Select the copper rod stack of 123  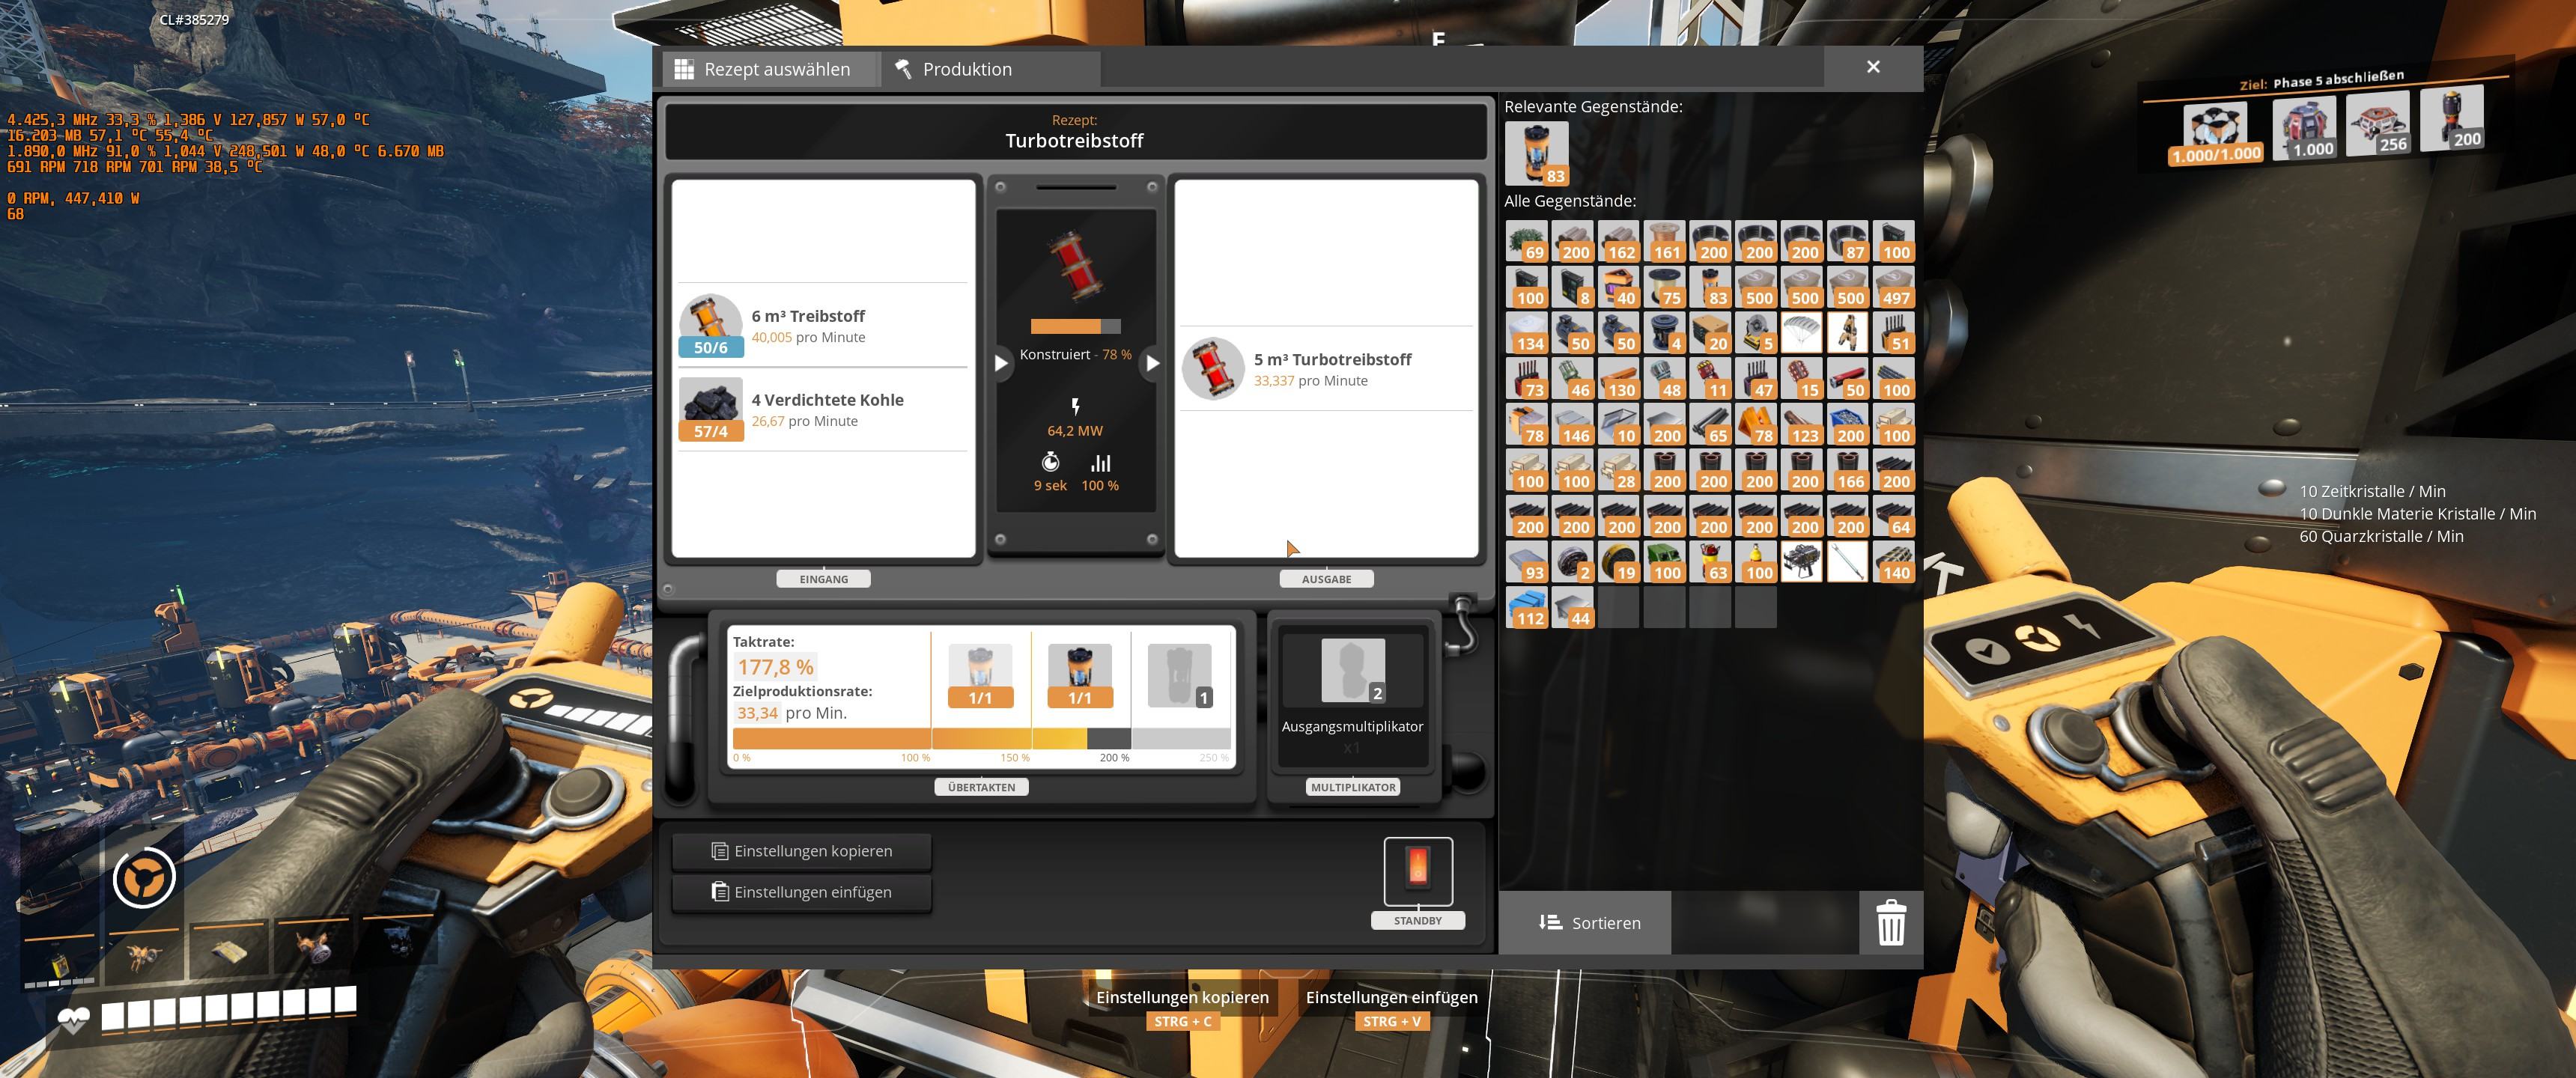point(1802,425)
